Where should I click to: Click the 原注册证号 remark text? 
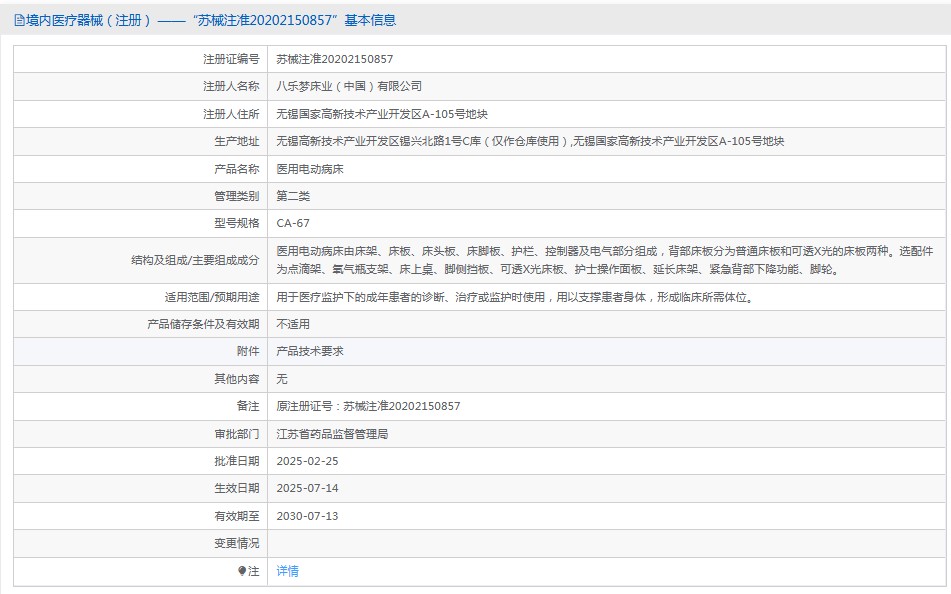pos(368,406)
